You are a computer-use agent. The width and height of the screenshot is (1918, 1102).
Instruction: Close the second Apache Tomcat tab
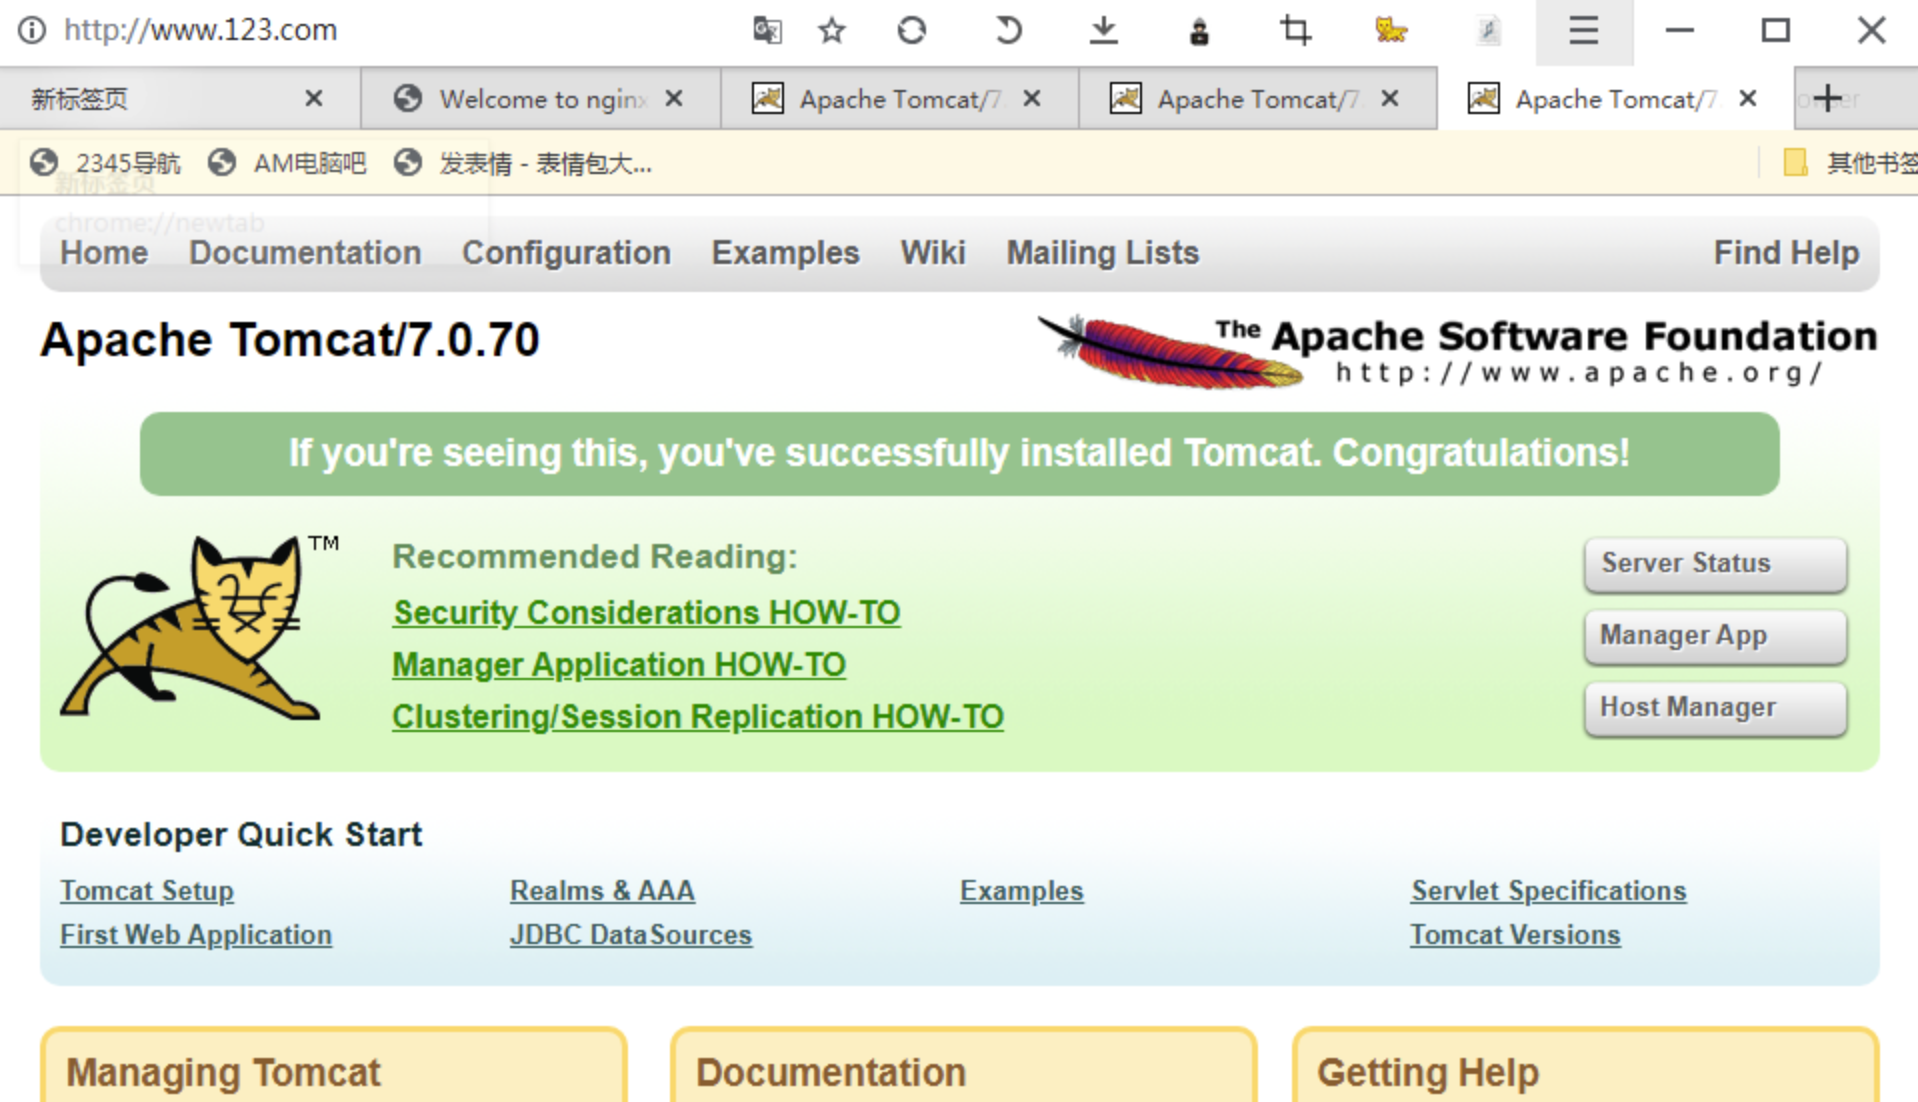[x=1390, y=98]
